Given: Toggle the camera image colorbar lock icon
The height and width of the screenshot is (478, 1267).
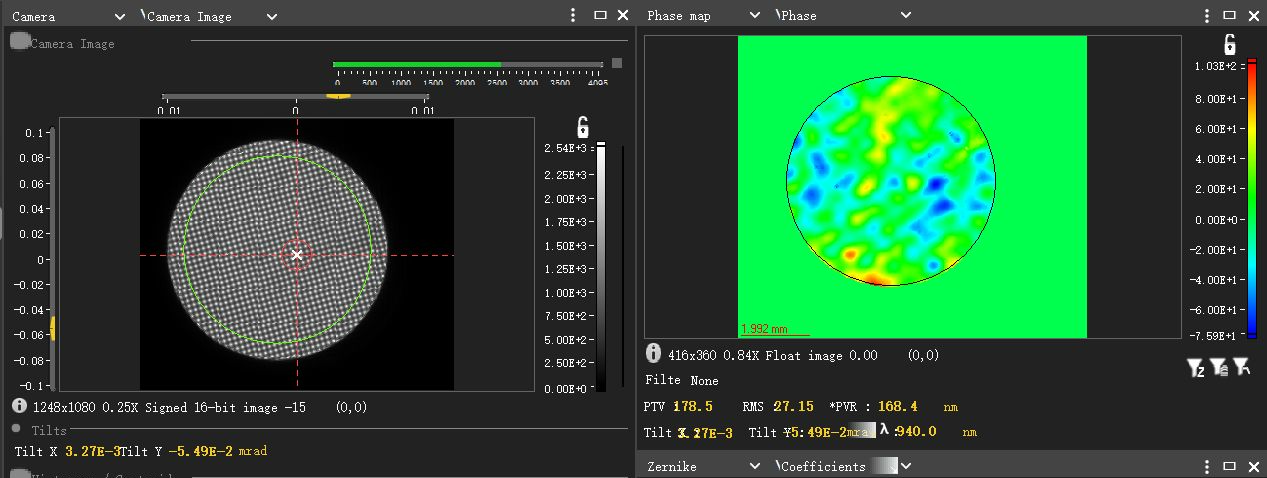Looking at the screenshot, I should click(x=582, y=127).
